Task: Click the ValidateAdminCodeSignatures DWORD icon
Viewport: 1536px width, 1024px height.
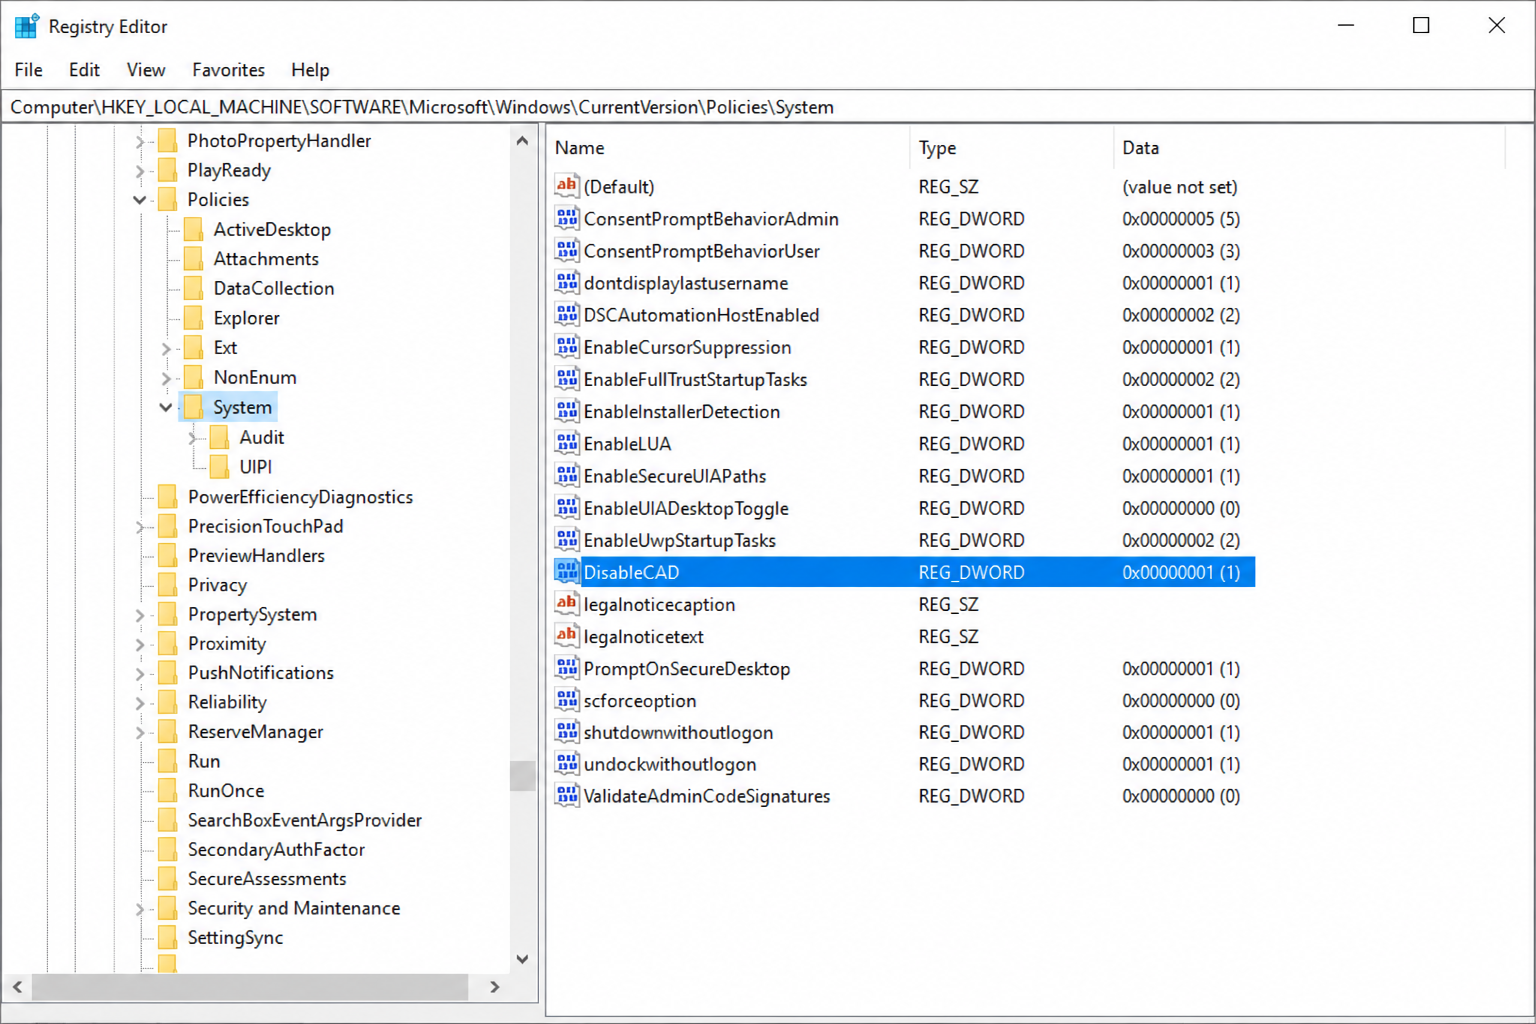Action: [567, 796]
